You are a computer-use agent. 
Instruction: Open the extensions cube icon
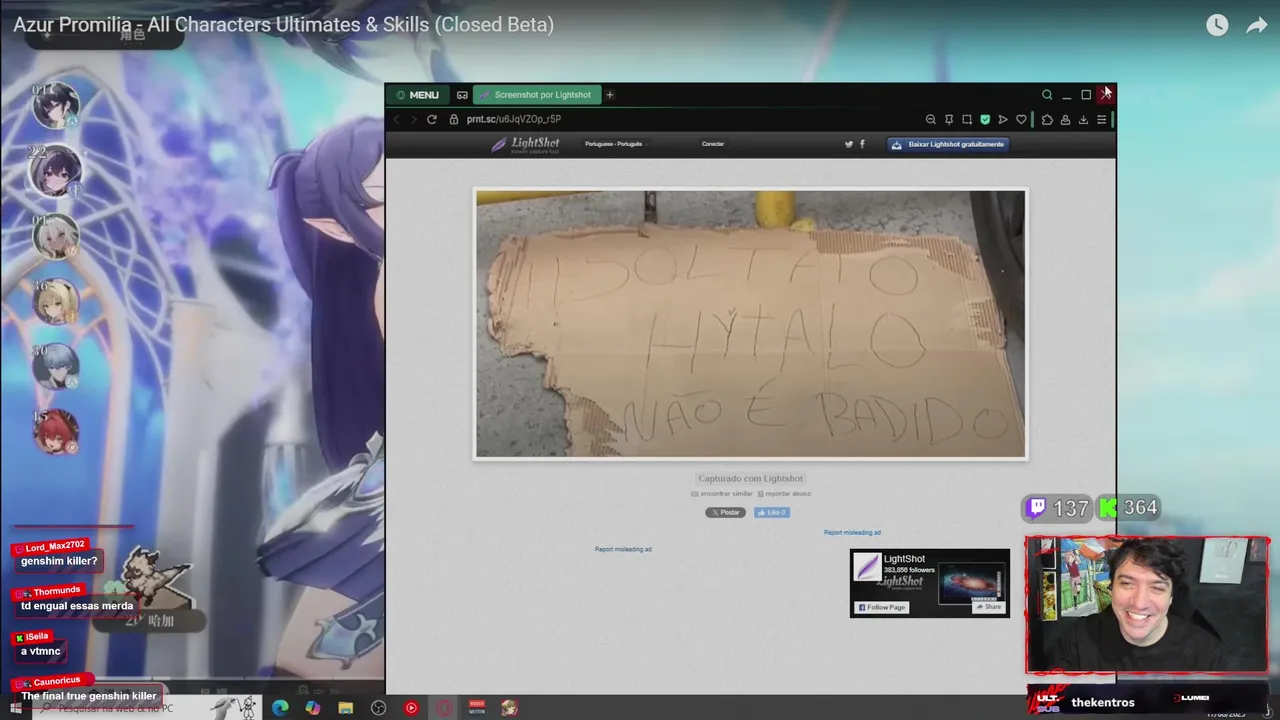1047,120
